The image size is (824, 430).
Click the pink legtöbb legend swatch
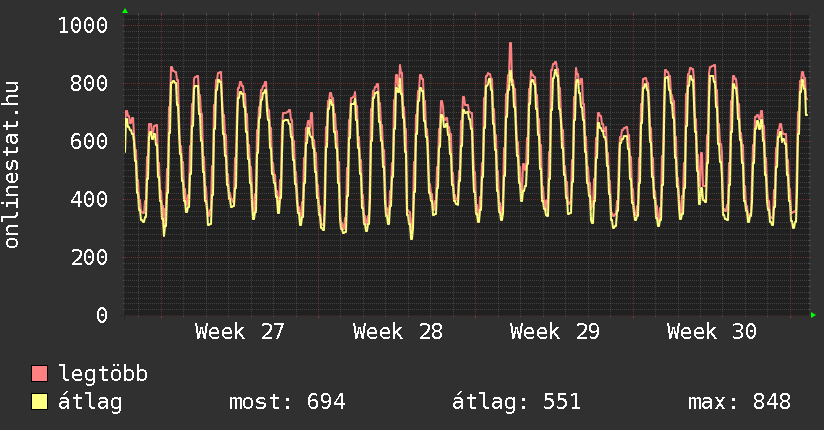39,374
